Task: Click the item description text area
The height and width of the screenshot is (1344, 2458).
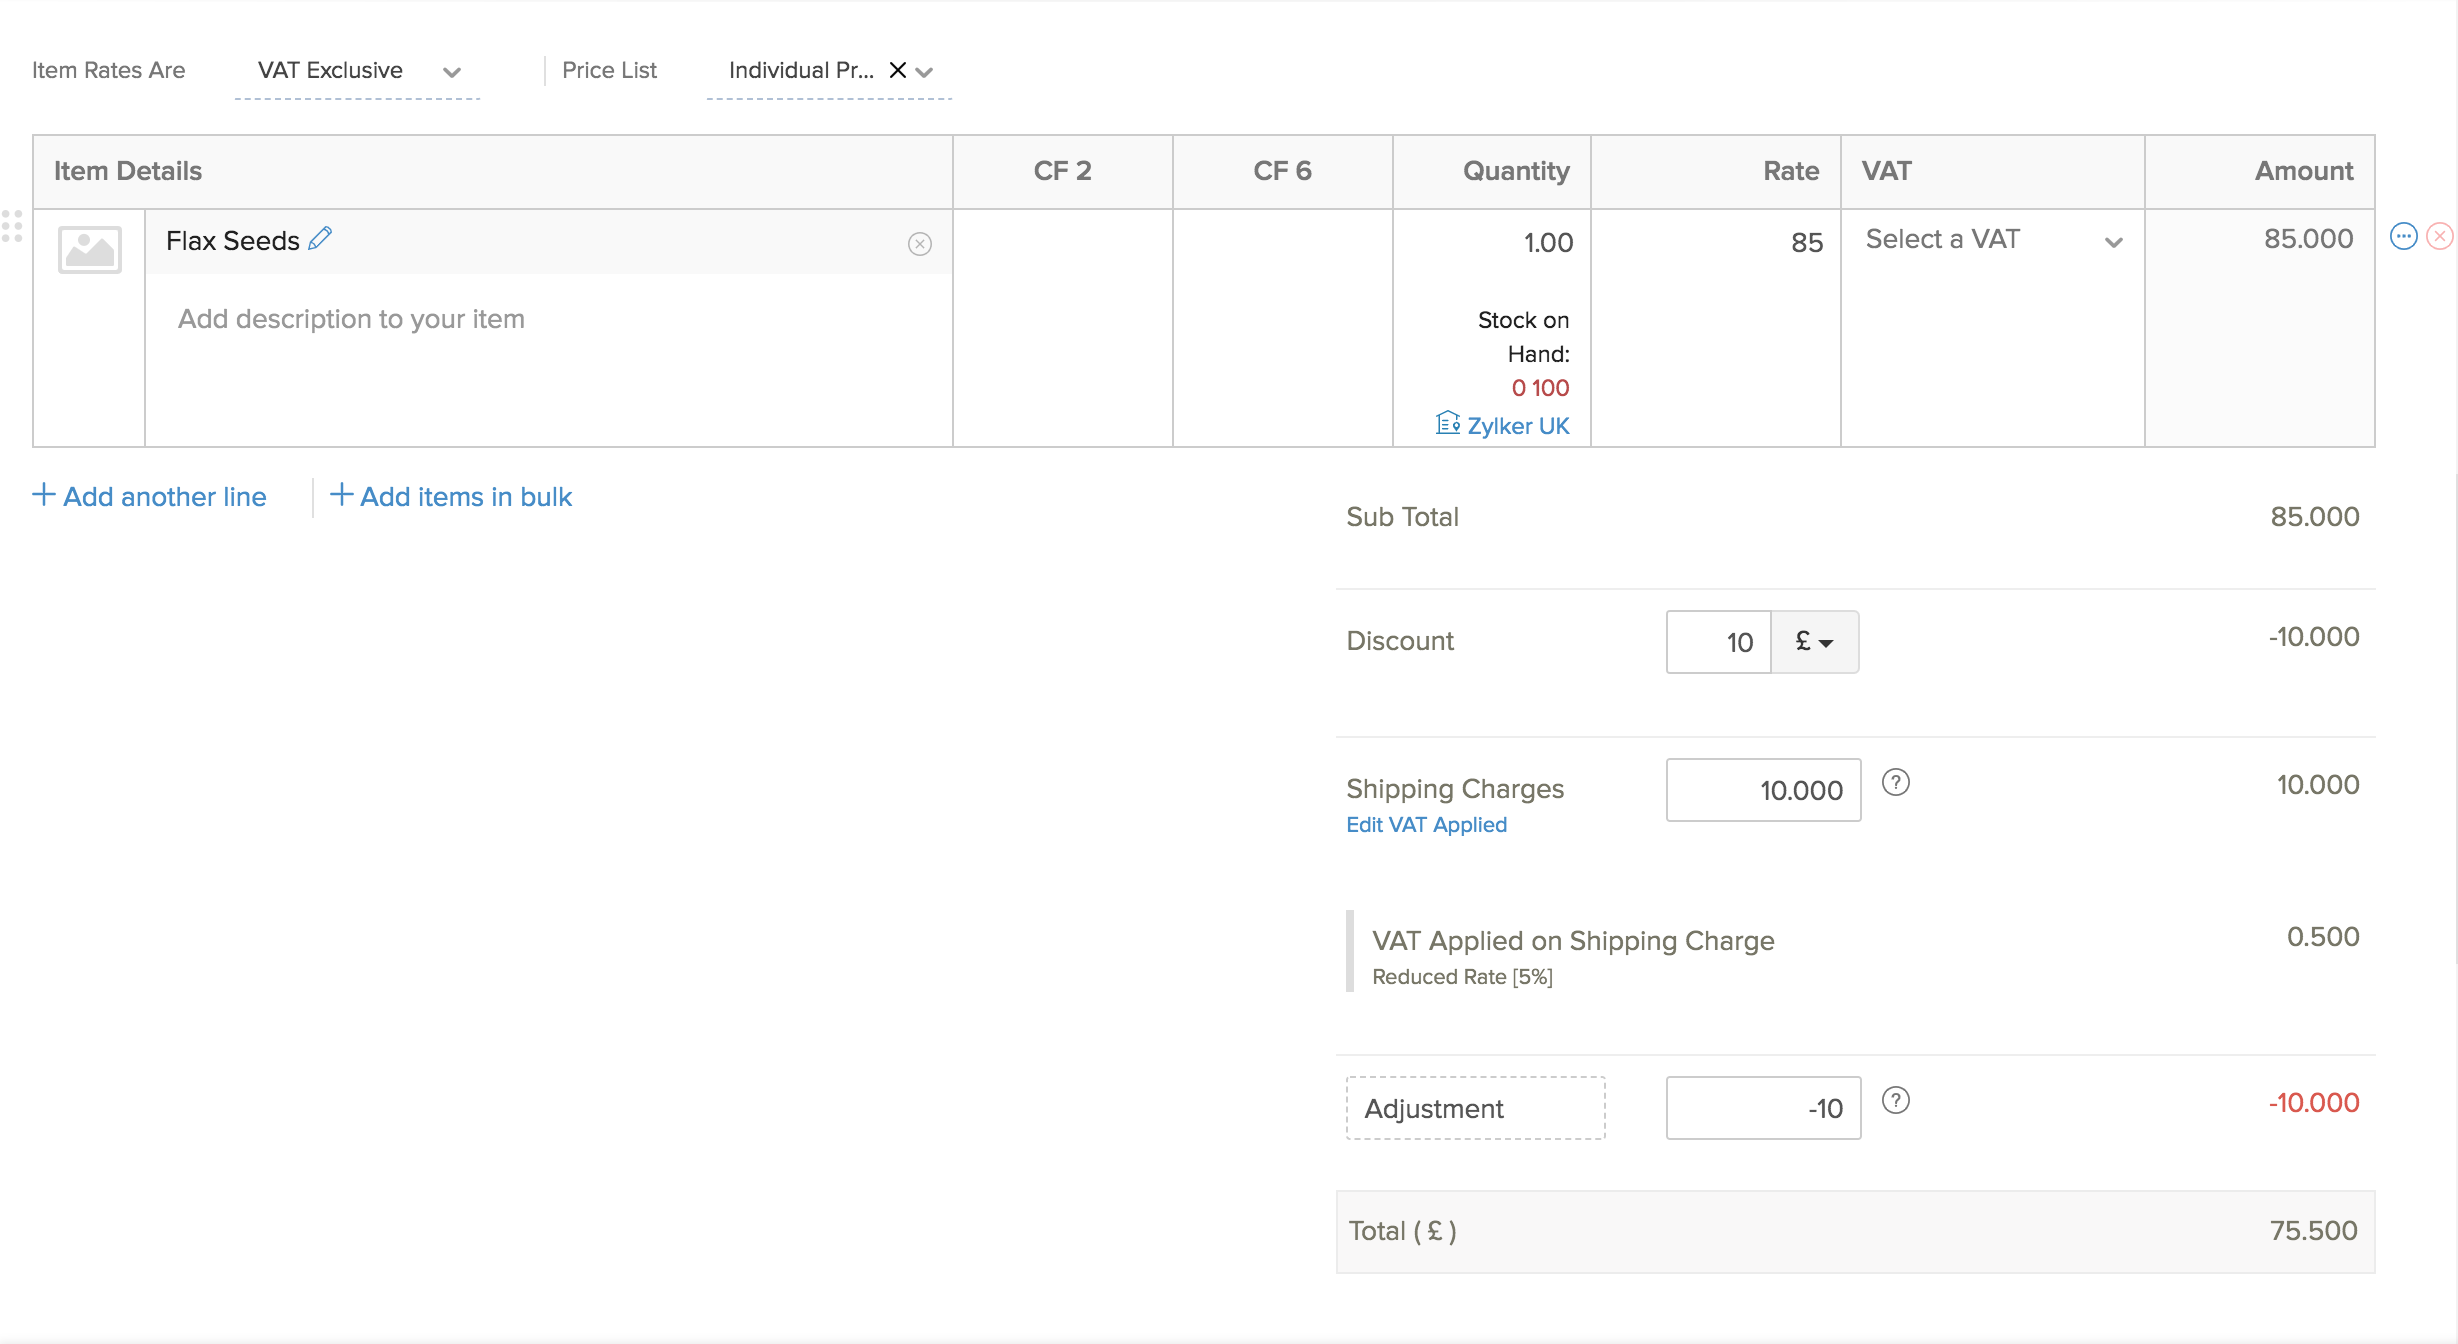Action: coord(548,320)
